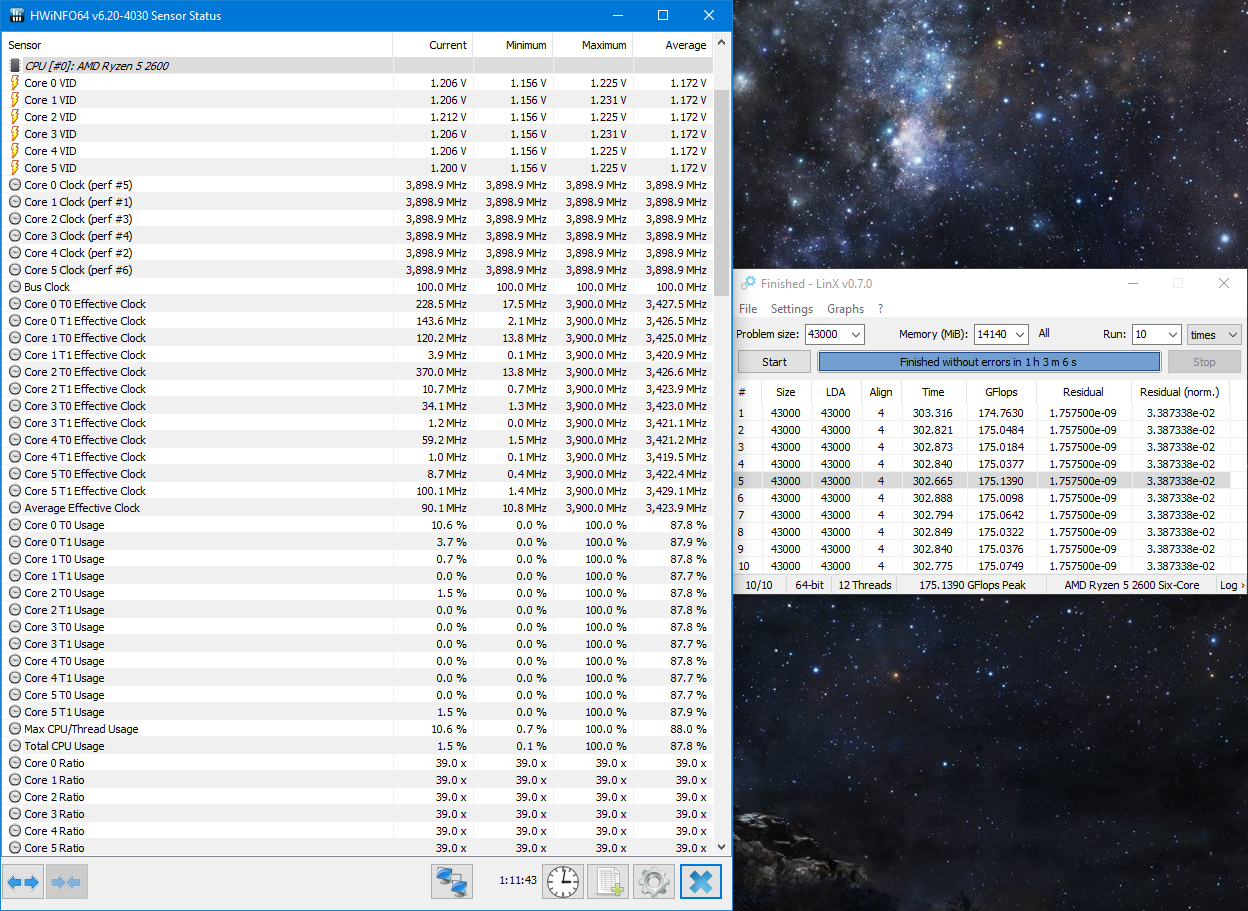
Task: Reset min/max values with clock icon
Action: 562,881
